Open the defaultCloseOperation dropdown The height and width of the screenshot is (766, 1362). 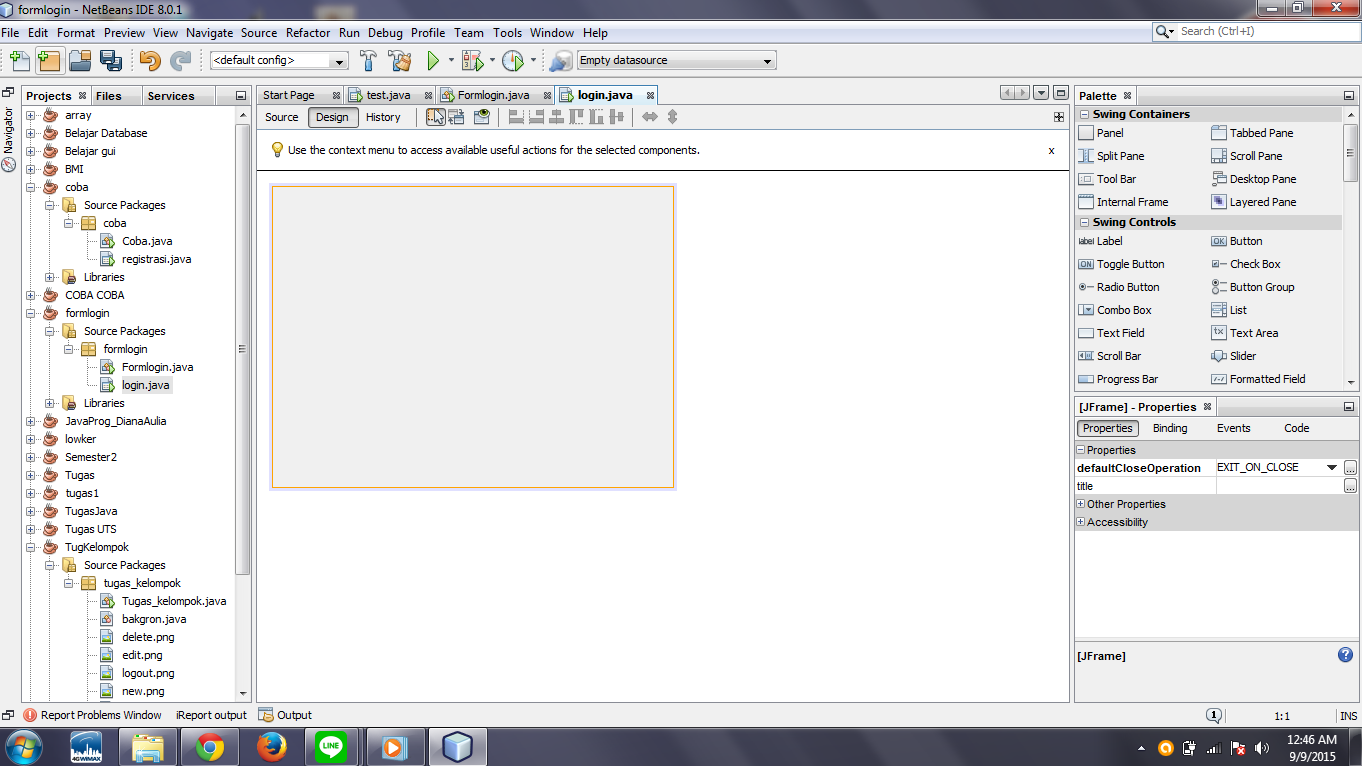coord(1332,467)
